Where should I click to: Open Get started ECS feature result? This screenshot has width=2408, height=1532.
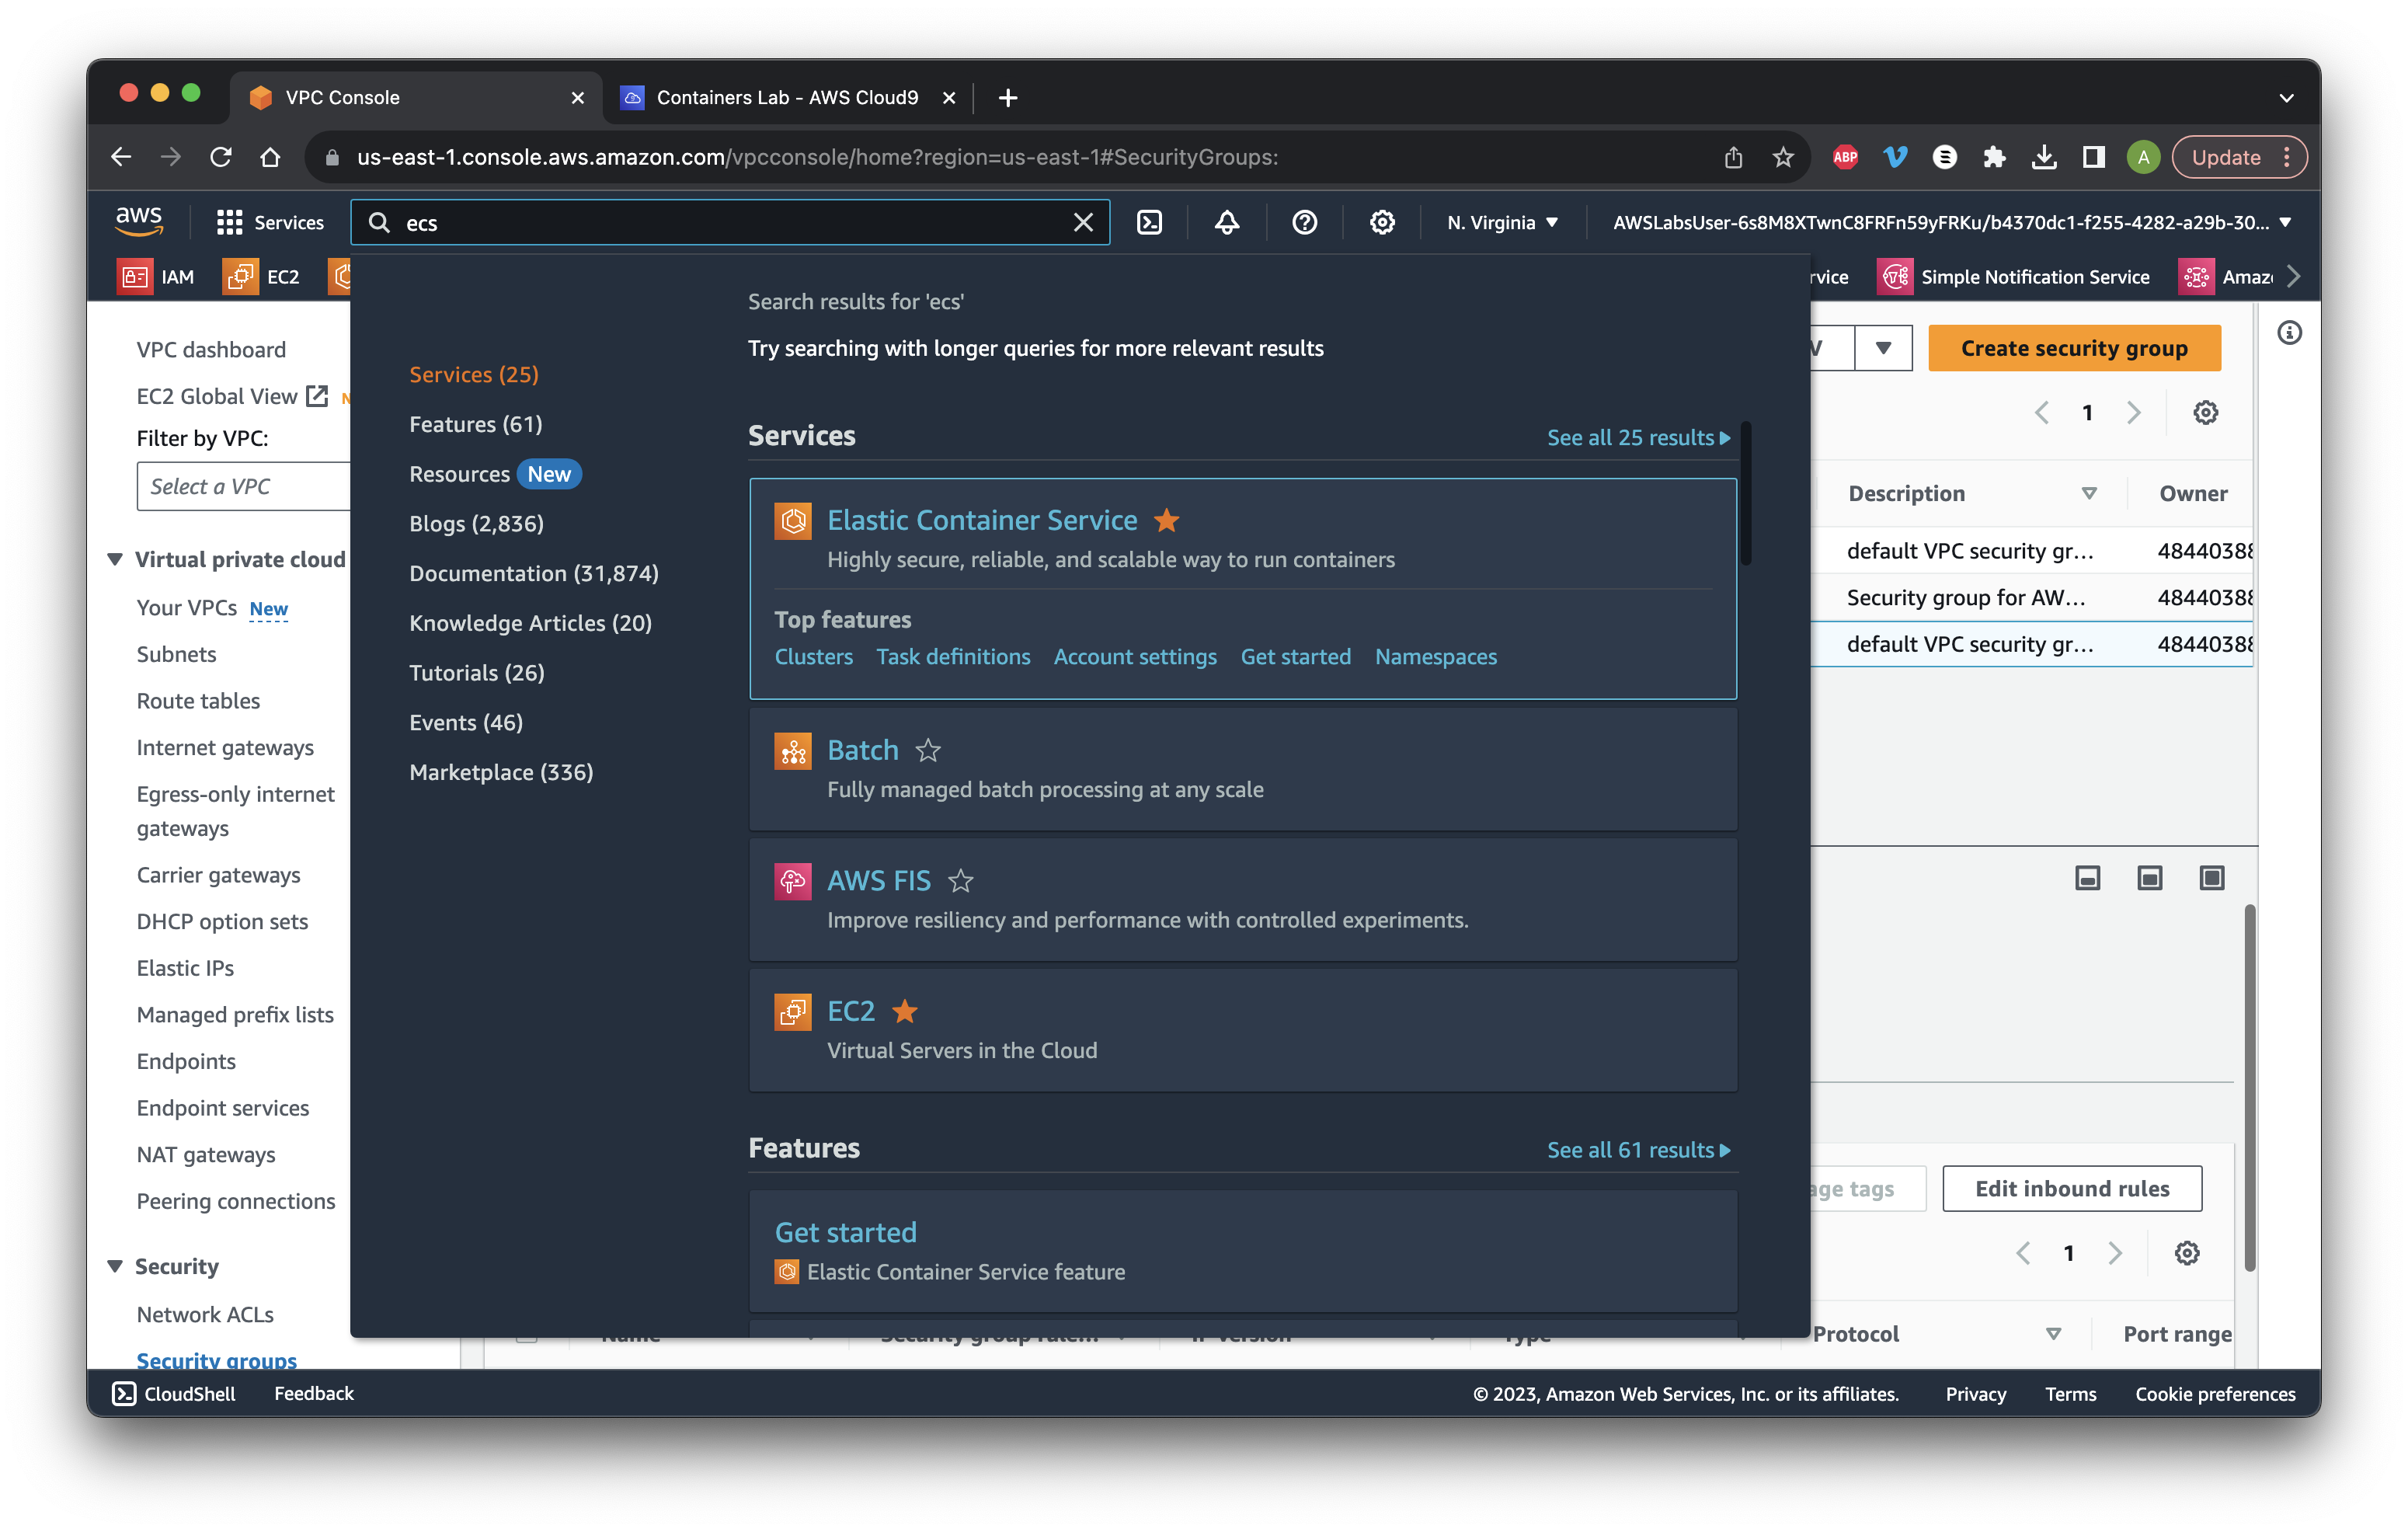[845, 1232]
